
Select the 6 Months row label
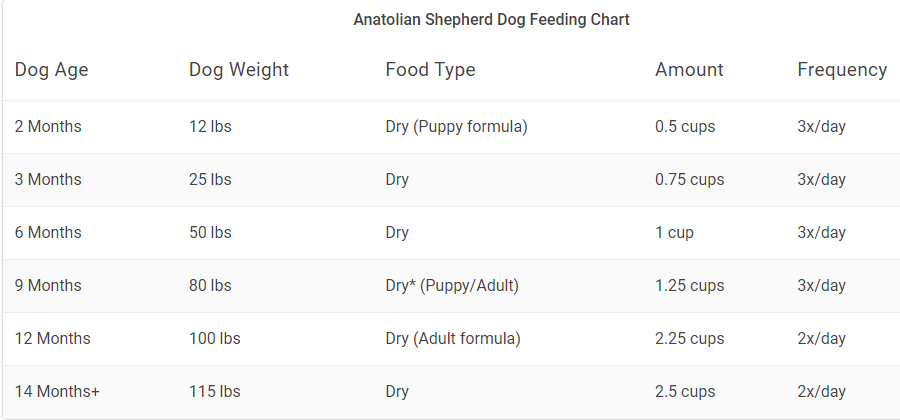click(x=48, y=233)
